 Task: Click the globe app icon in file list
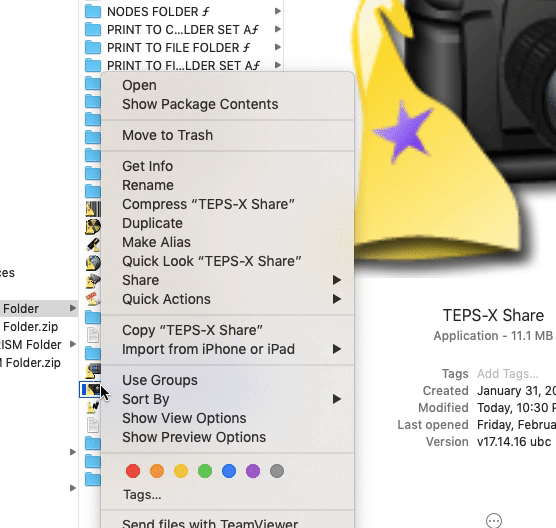pyautogui.click(x=93, y=263)
